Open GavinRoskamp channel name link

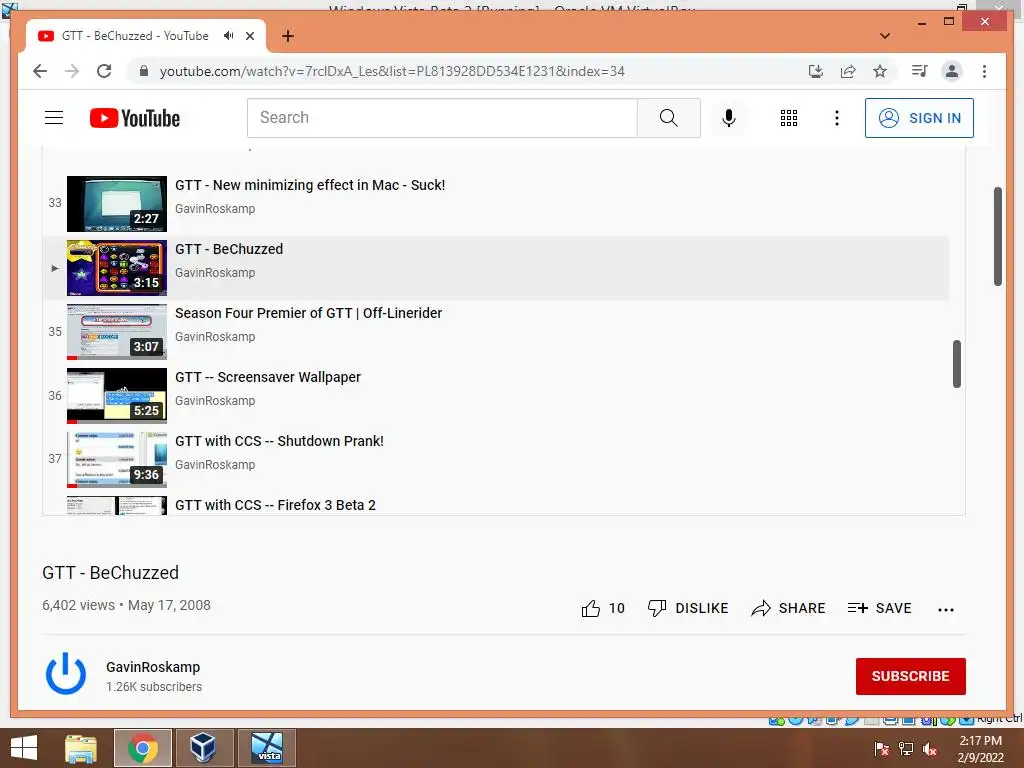pos(153,667)
